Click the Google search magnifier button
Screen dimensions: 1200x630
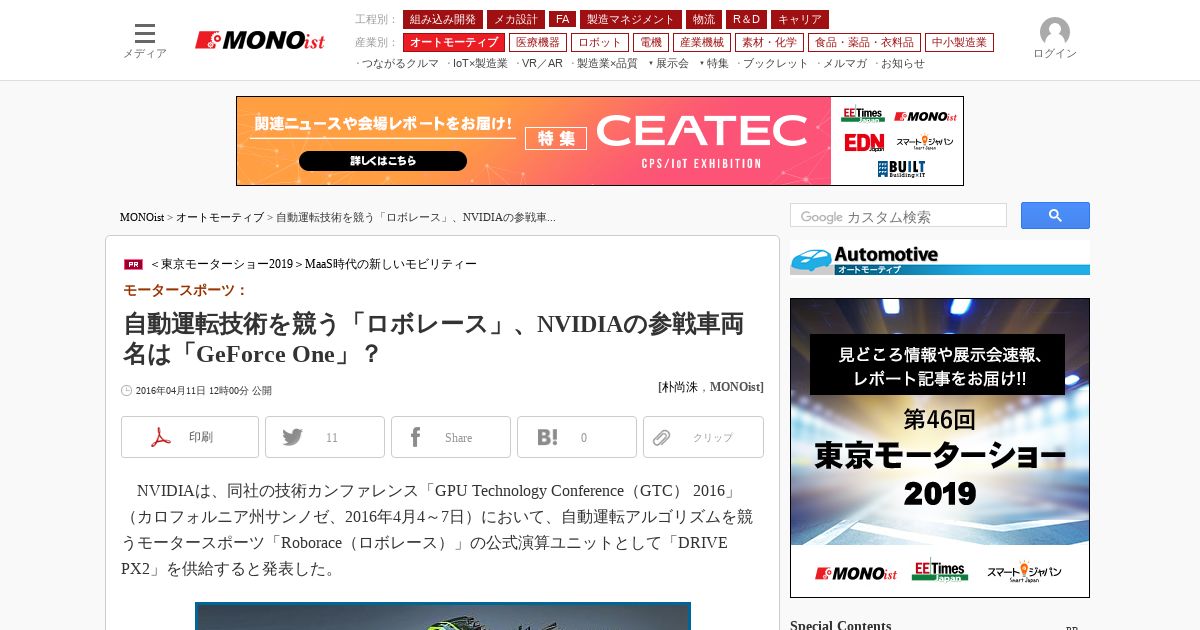point(1055,215)
